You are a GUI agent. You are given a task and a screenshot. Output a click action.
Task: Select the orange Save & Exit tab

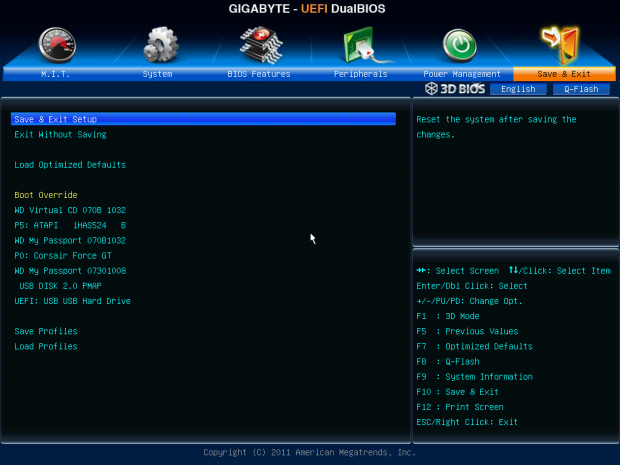[x=564, y=74]
